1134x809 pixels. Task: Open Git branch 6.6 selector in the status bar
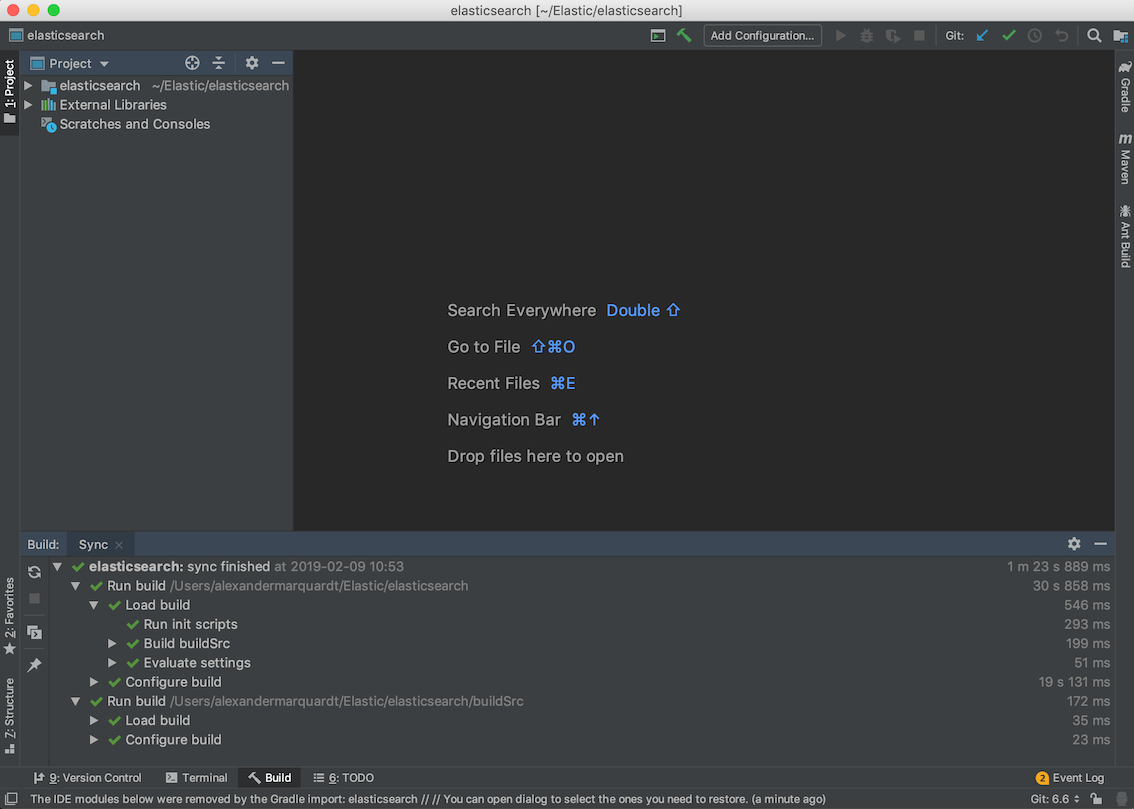click(x=1055, y=799)
